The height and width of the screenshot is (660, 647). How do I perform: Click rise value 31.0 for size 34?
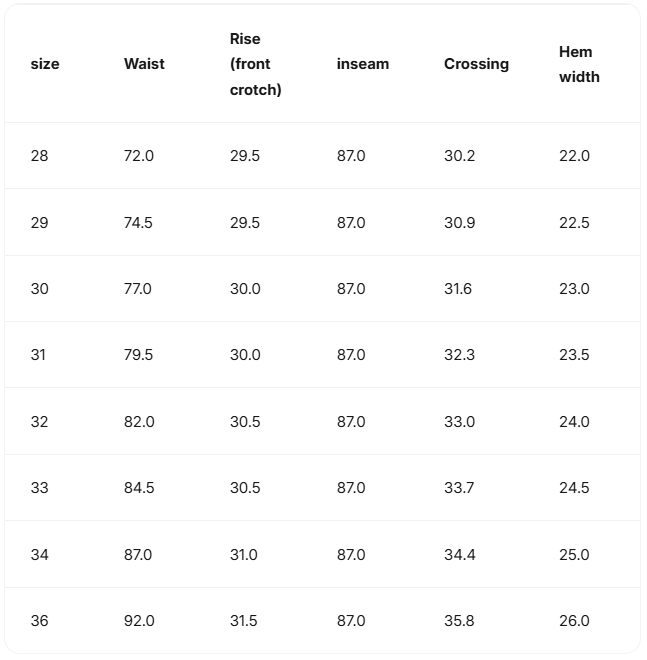tap(244, 555)
